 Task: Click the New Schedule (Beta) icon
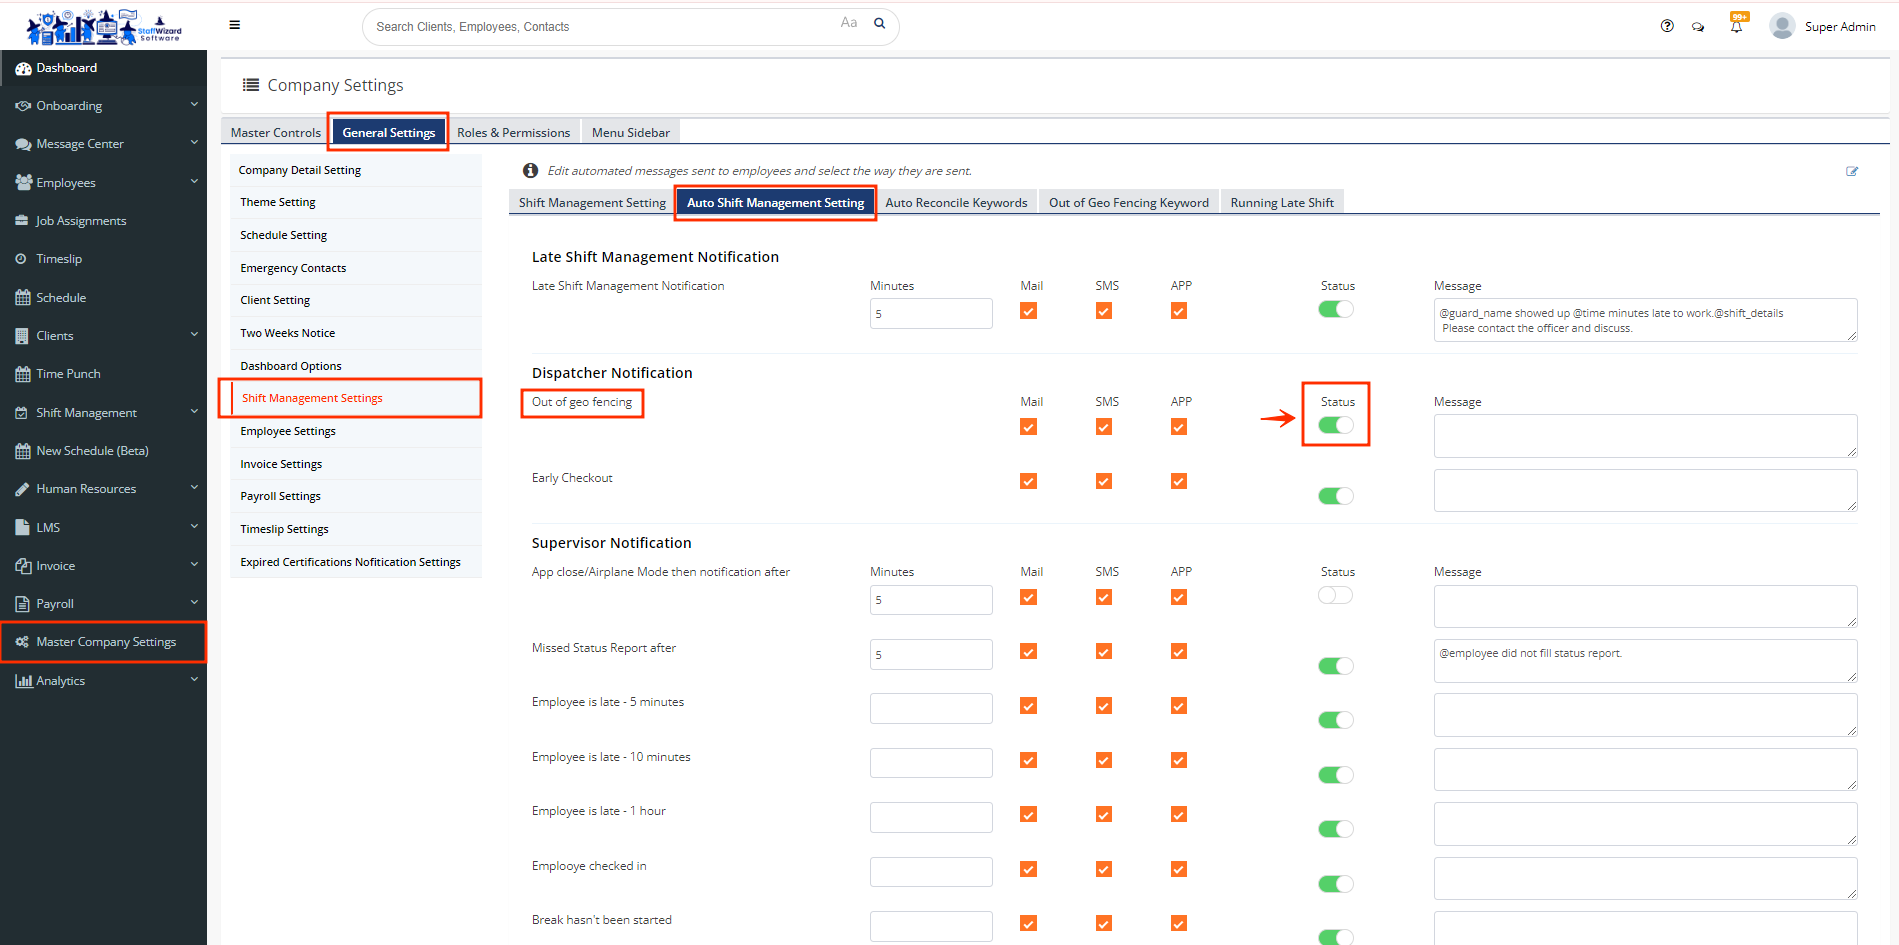22,451
